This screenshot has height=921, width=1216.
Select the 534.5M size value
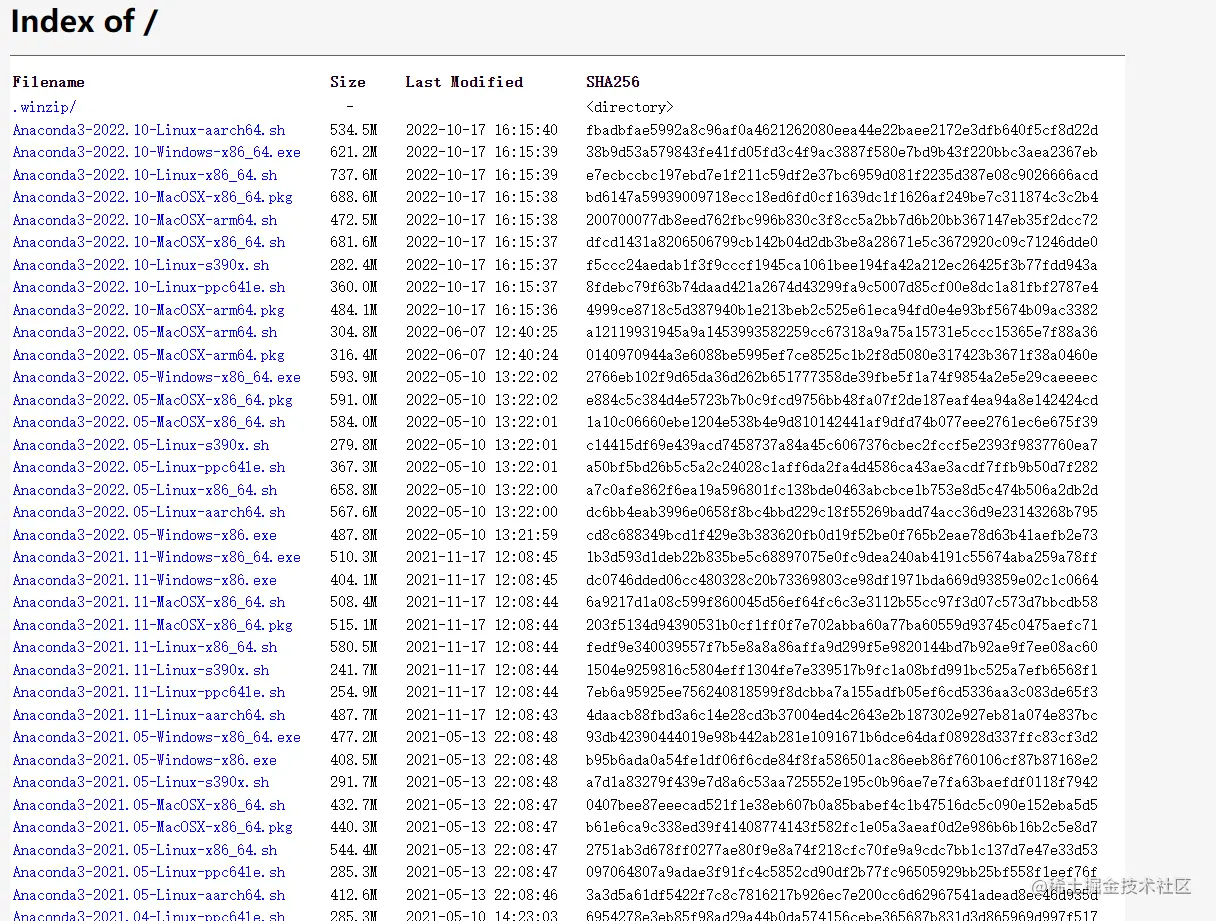coord(354,130)
